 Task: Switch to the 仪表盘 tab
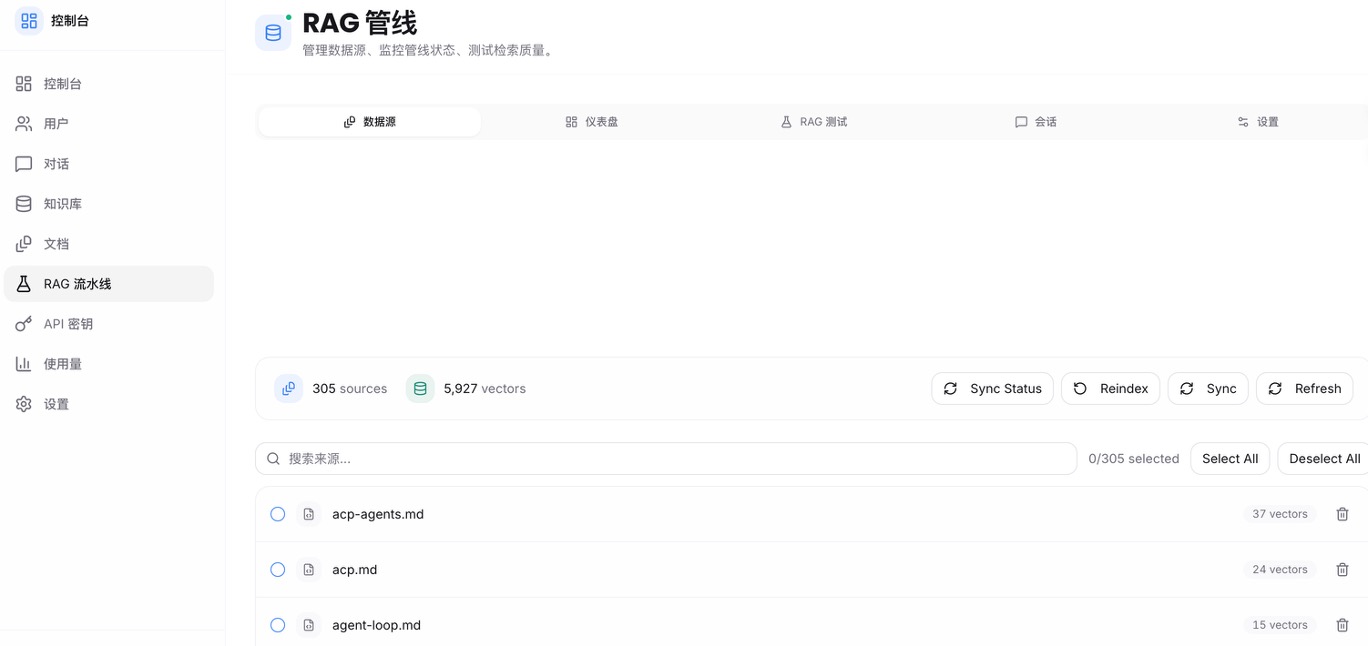[x=592, y=122]
